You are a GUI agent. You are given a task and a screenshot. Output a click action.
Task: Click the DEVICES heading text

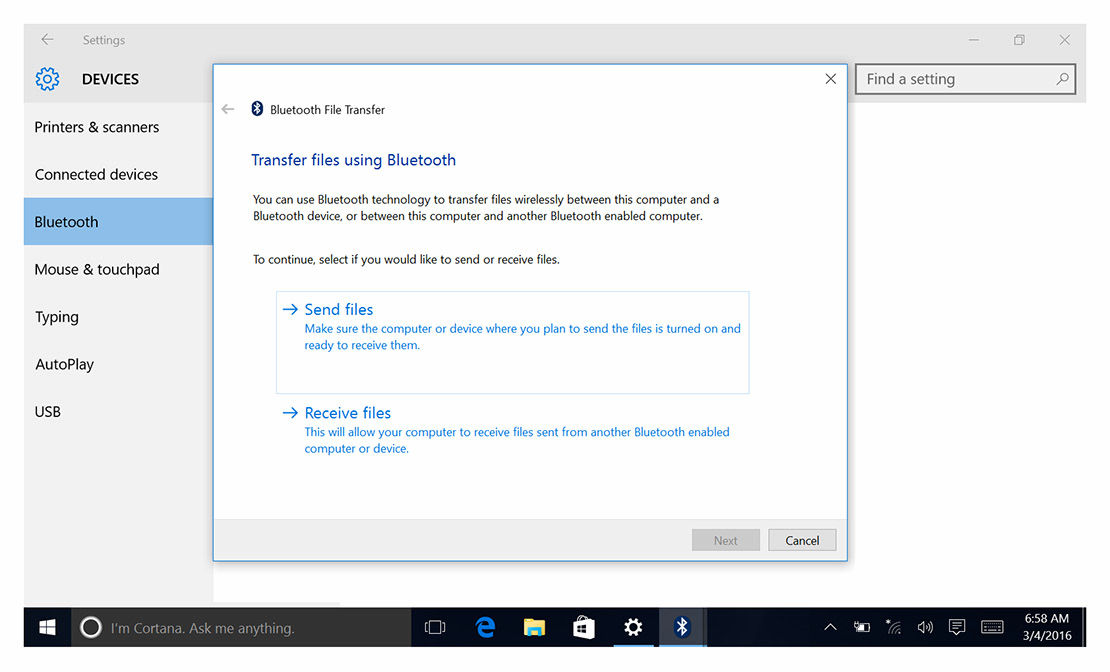point(110,79)
